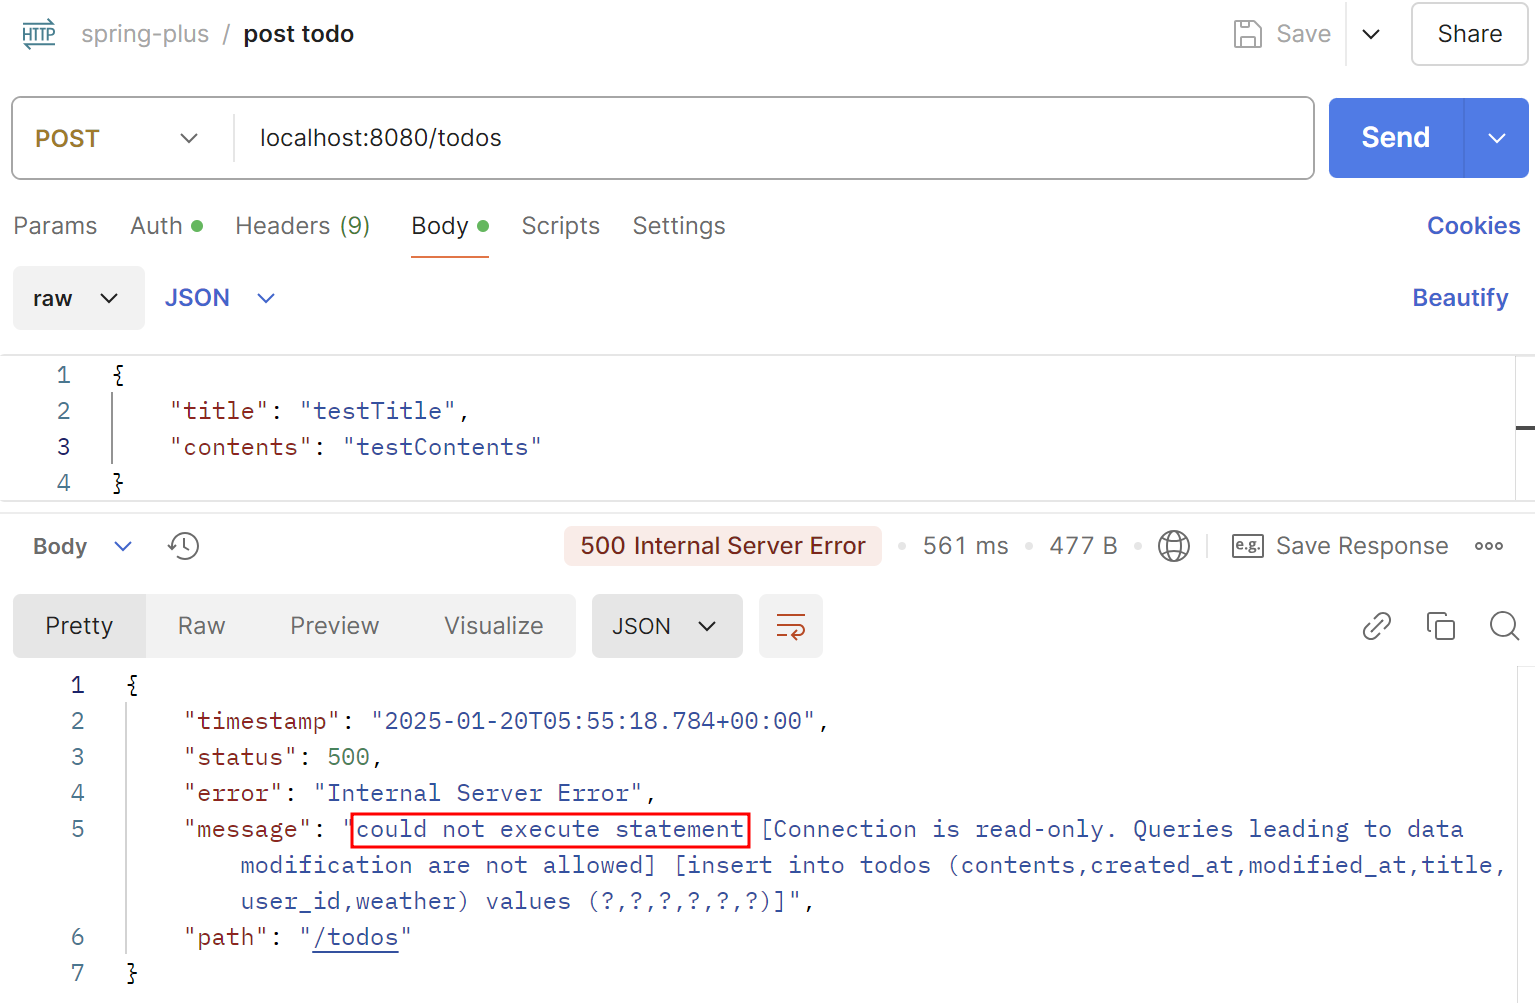This screenshot has width=1535, height=1003.
Task: Open the response more options ellipsis
Action: [1489, 546]
